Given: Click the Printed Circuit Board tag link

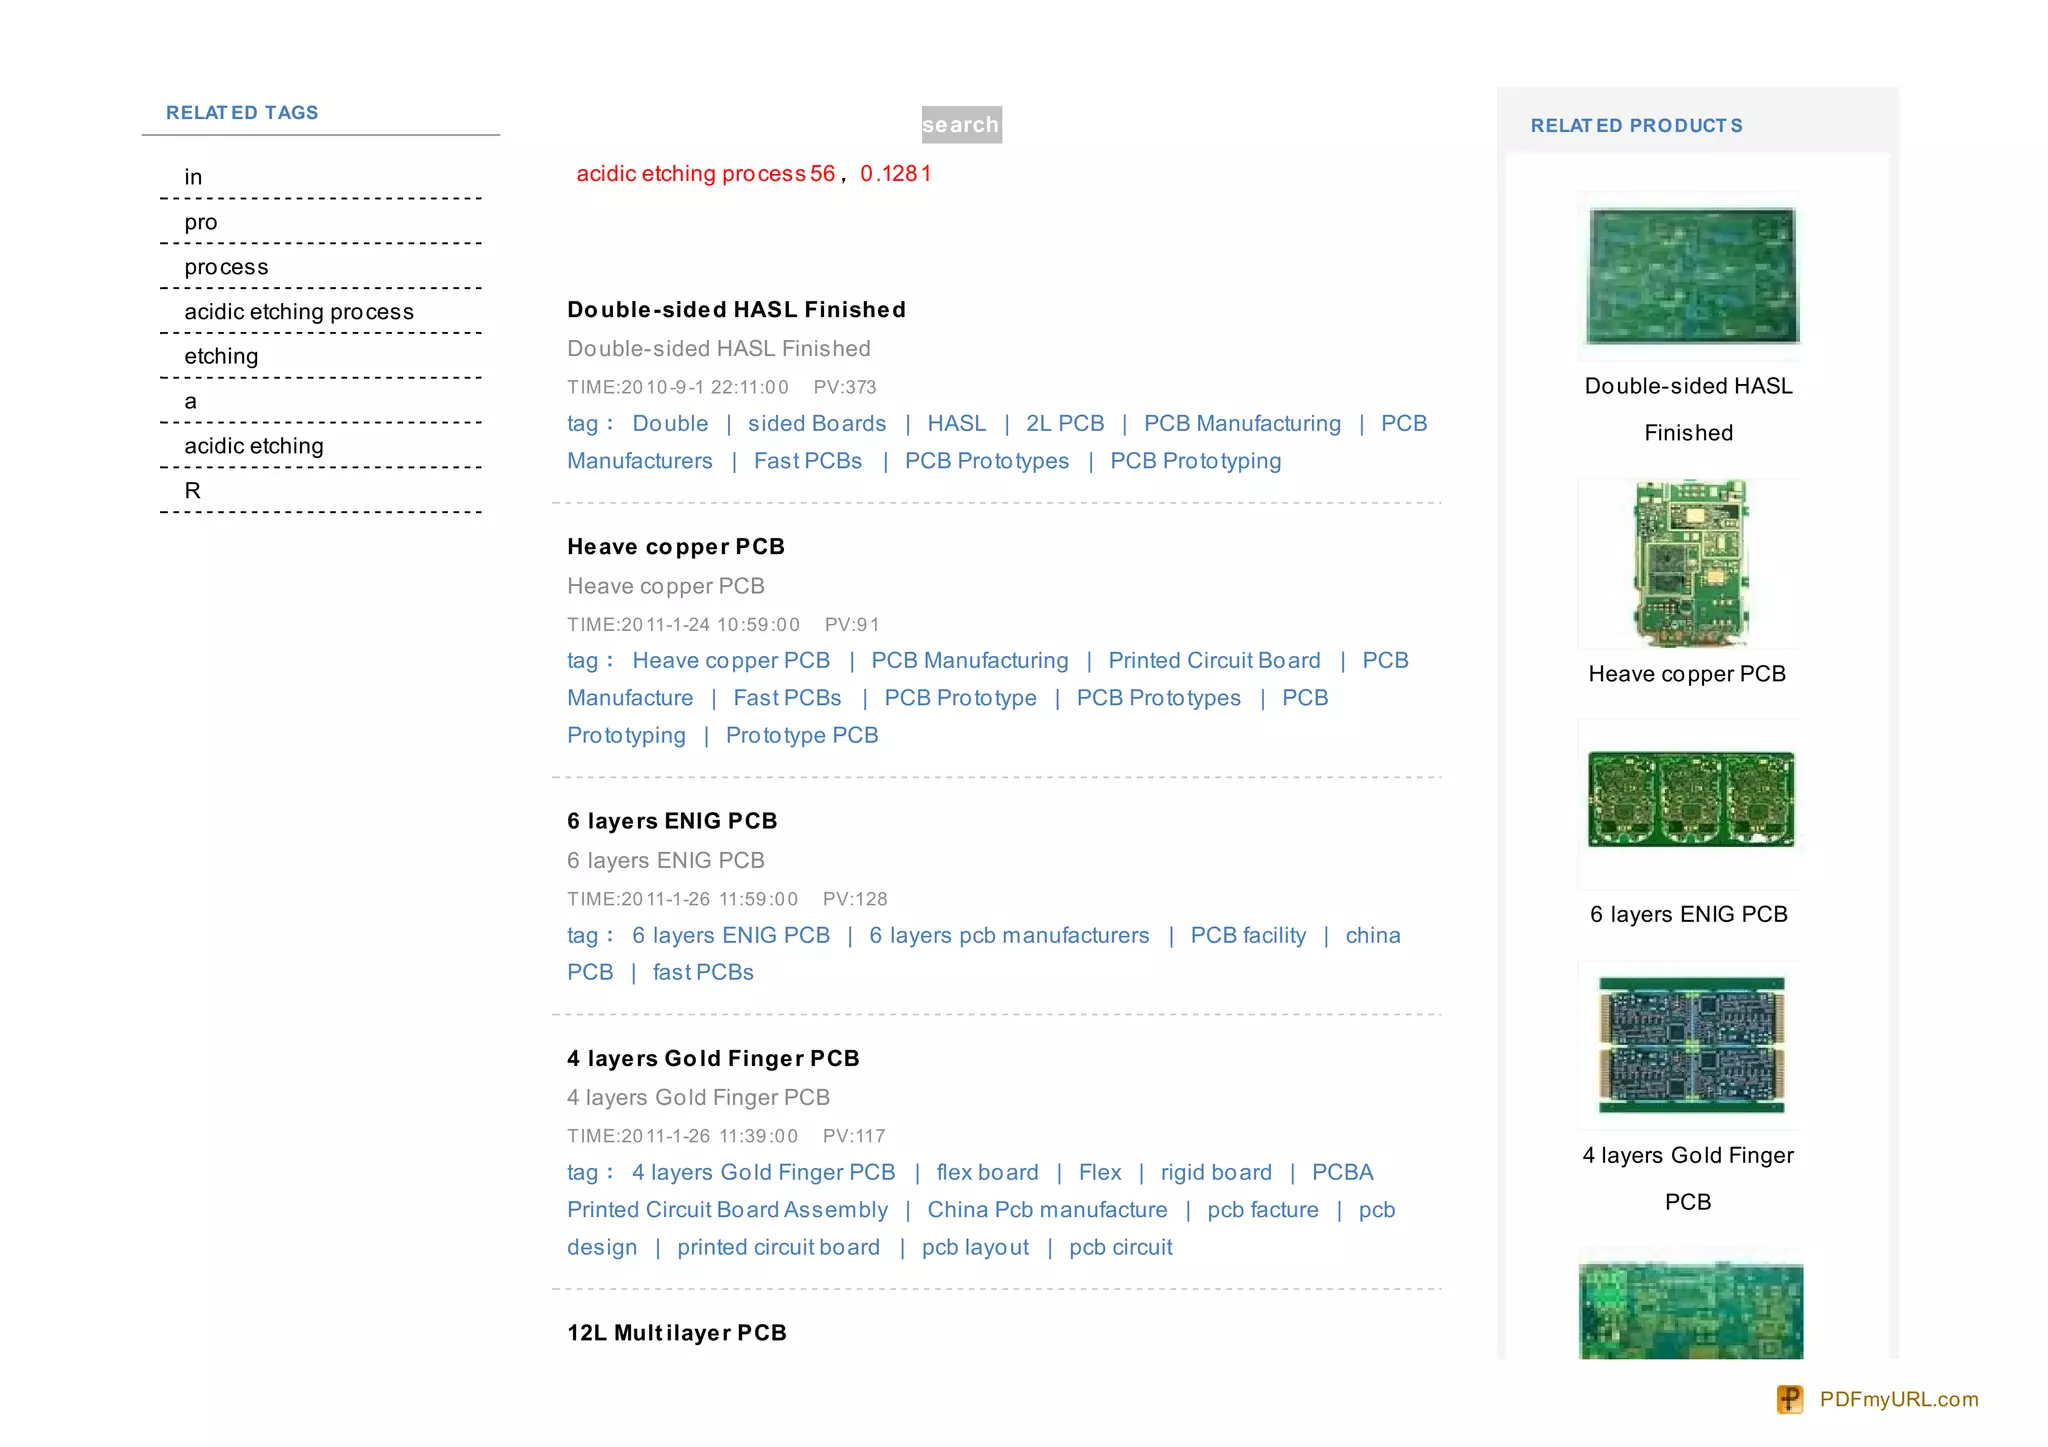Looking at the screenshot, I should point(1214,661).
